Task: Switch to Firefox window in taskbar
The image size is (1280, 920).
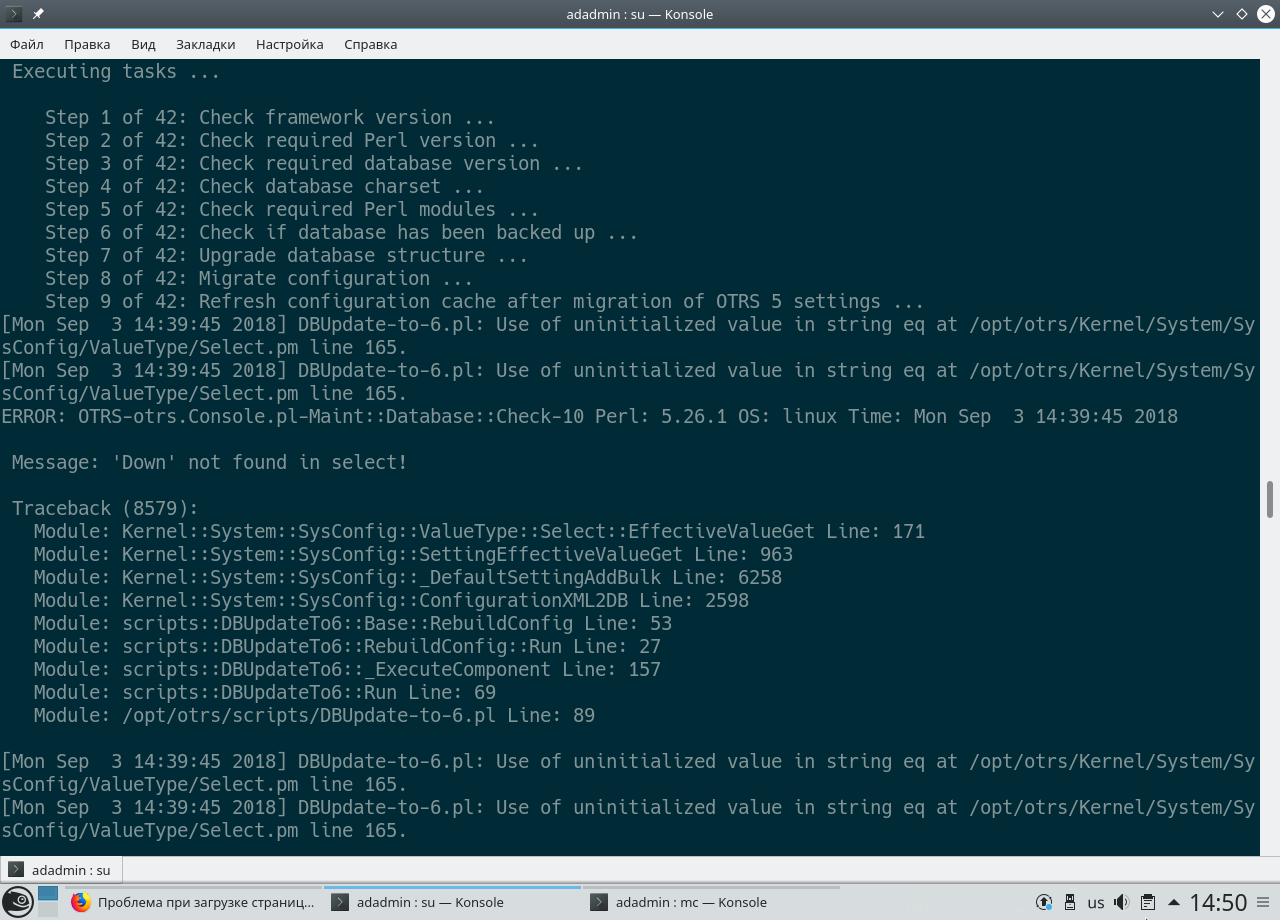Action: click(x=193, y=902)
